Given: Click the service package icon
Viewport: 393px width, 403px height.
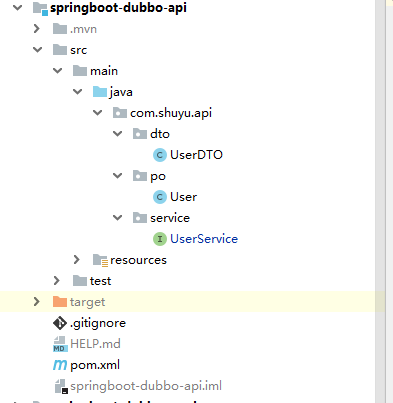Looking at the screenshot, I should [x=140, y=218].
